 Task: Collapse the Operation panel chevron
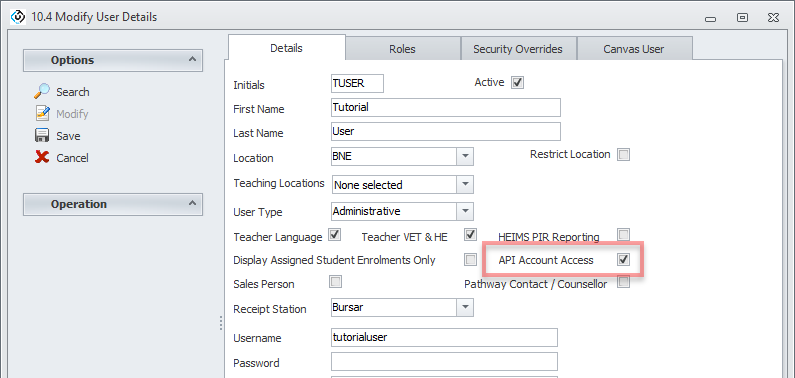coord(192,203)
